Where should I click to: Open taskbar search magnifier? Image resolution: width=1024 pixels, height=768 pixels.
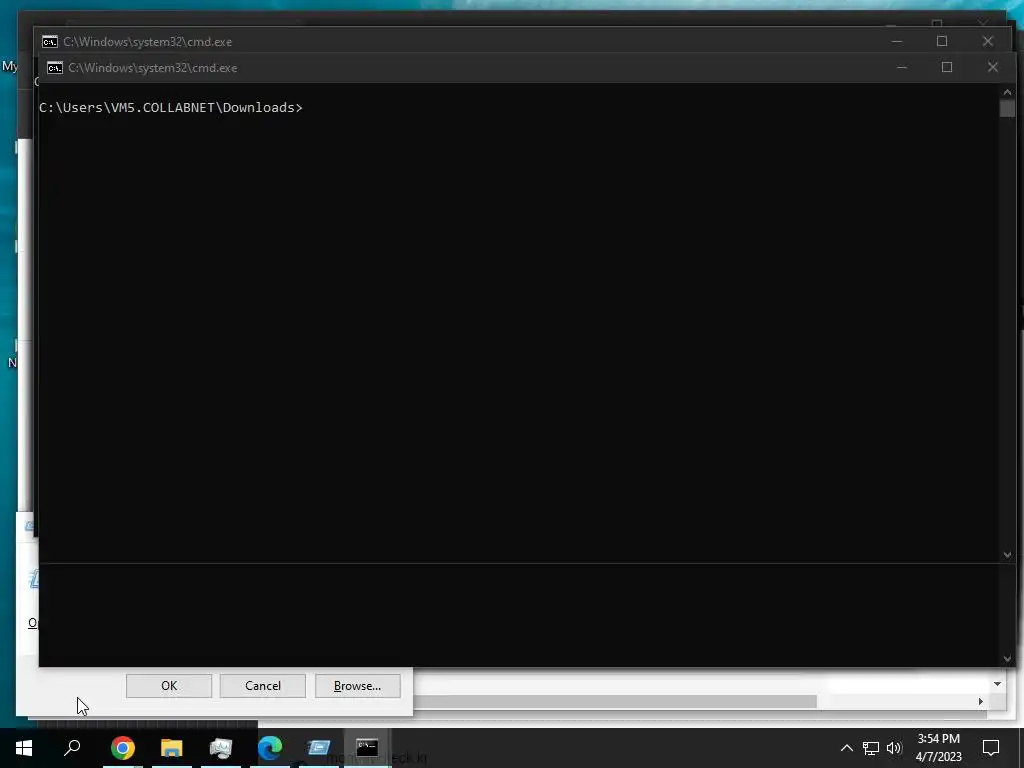tap(72, 748)
